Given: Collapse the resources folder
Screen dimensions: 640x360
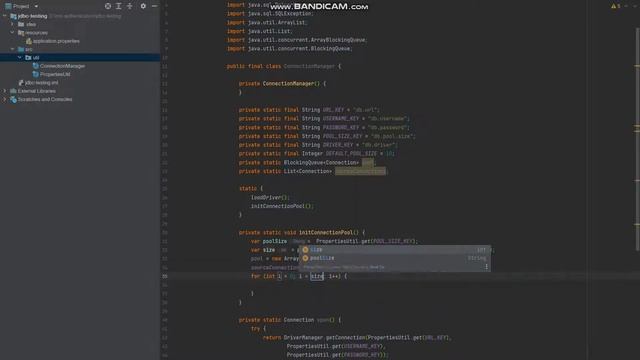Looking at the screenshot, I should (12, 32).
